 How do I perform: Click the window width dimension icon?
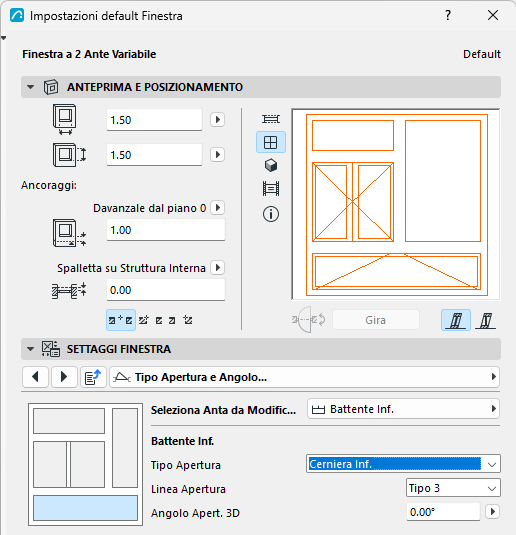(64, 119)
